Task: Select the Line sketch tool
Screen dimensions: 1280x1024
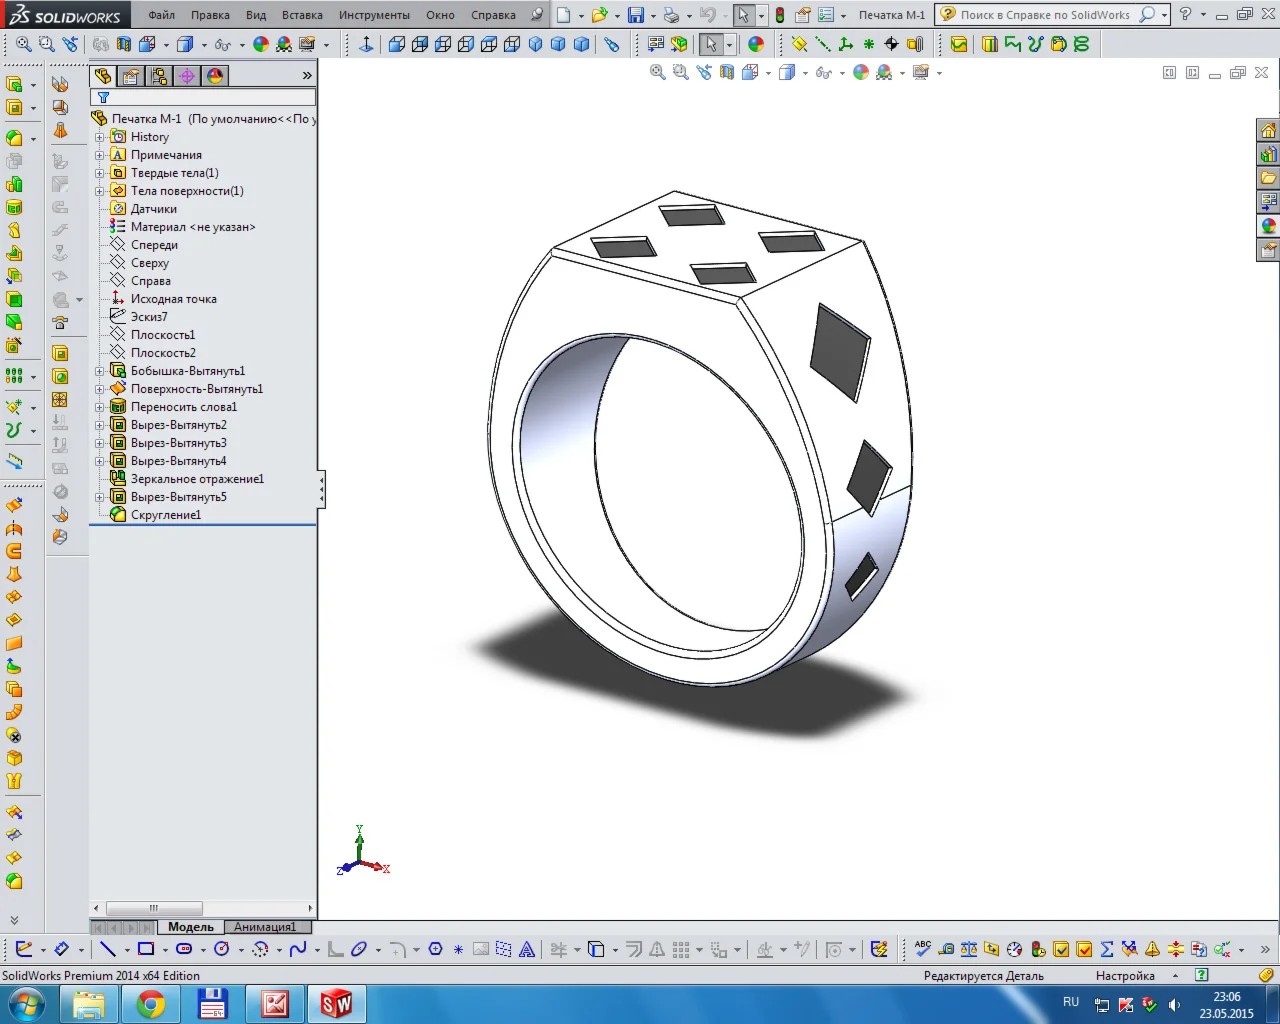Action: [108, 949]
